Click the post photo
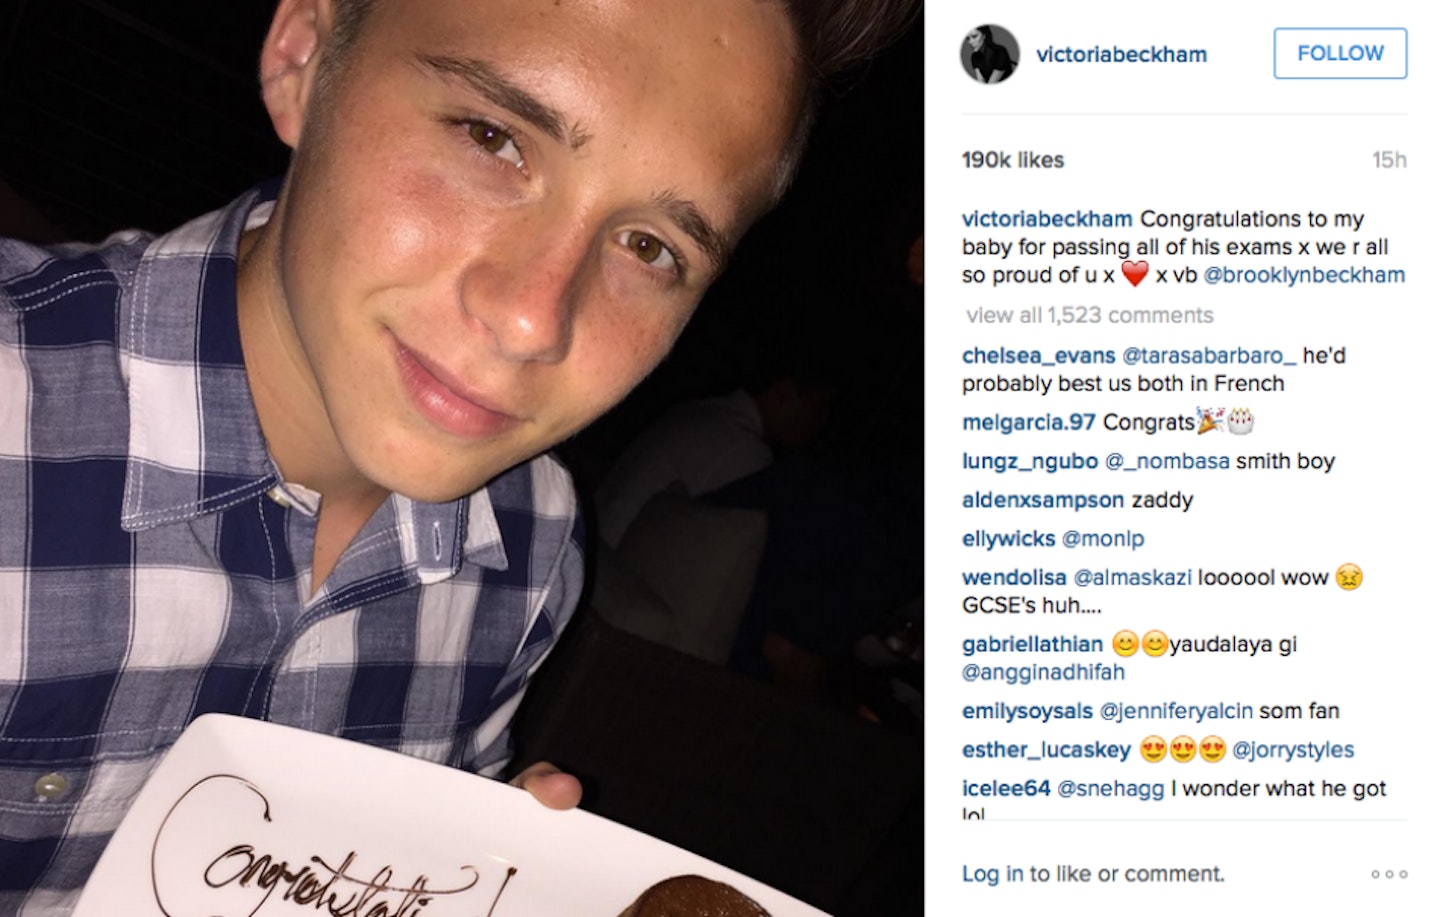Screen dimensions: 1440x917 pyautogui.click(x=462, y=458)
